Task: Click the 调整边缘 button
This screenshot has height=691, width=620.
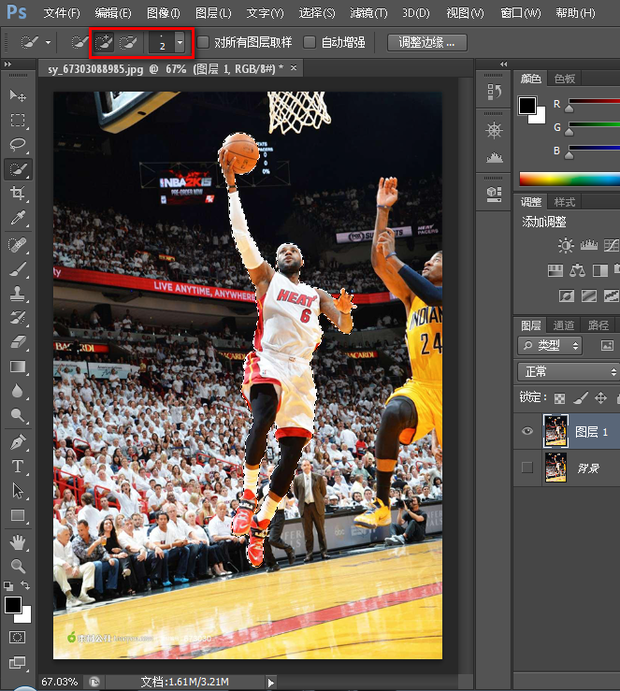Action: (427, 42)
